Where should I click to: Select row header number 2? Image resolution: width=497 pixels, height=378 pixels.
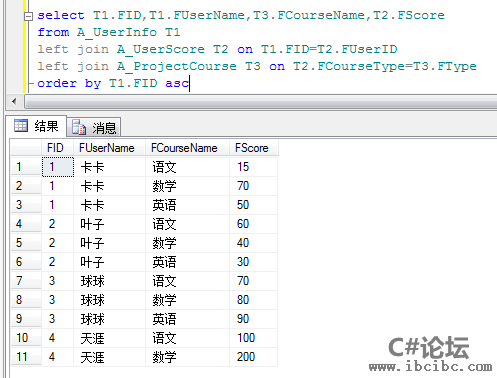coord(26,186)
